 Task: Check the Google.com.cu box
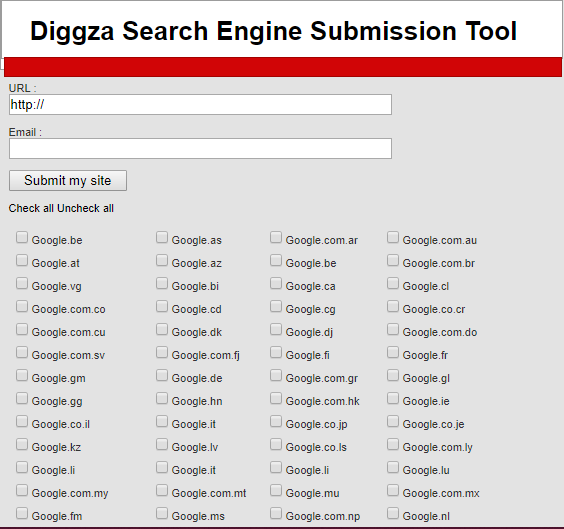[22, 329]
